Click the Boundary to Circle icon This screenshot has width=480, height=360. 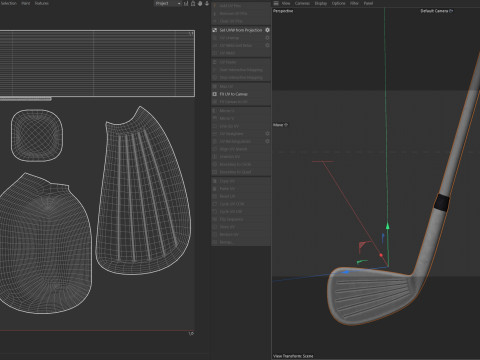[x=215, y=164]
